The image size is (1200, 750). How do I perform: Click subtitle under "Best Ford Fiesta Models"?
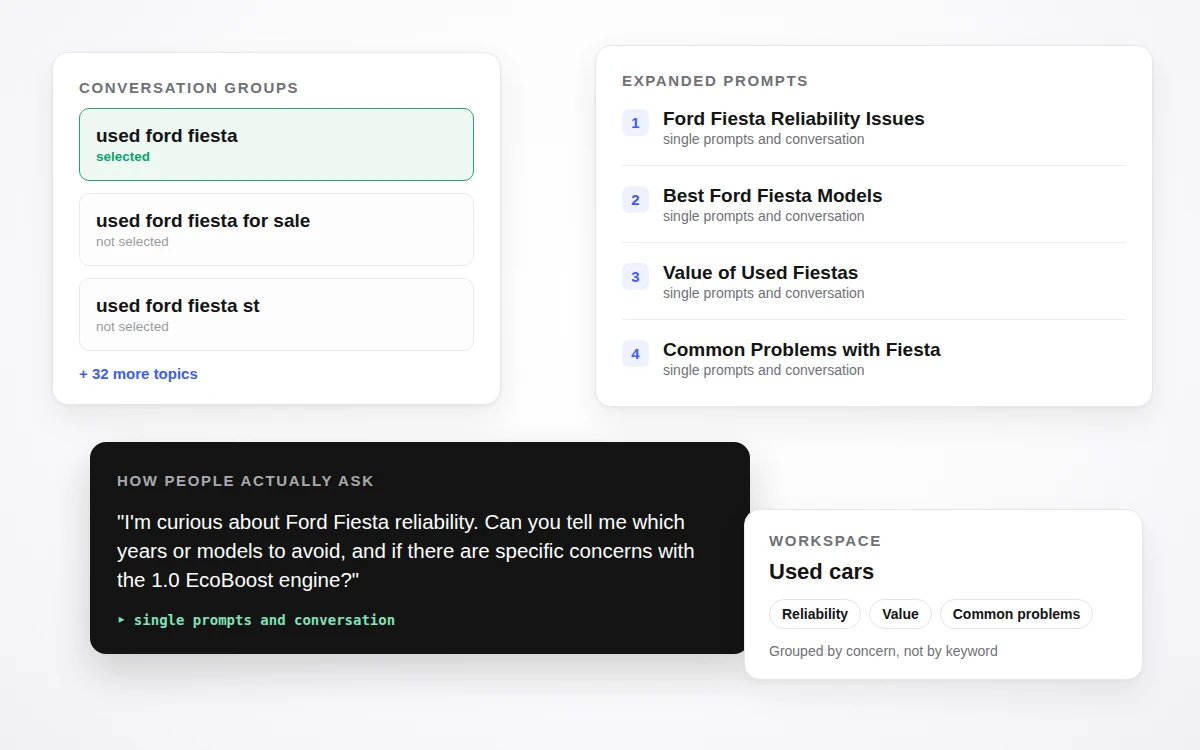tap(763, 216)
